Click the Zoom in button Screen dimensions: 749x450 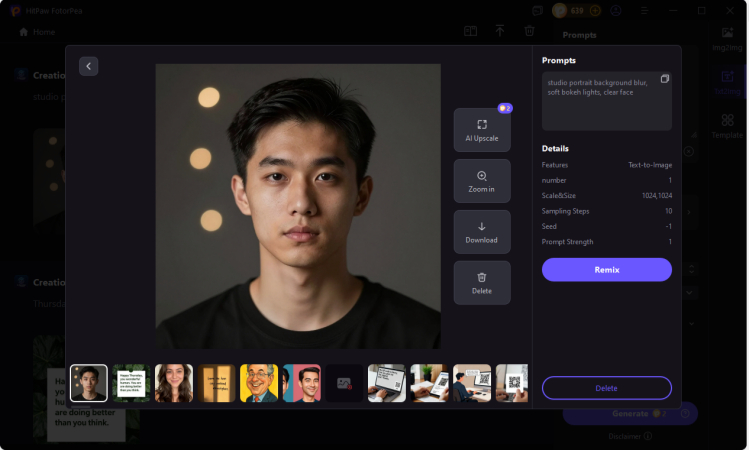pyautogui.click(x=482, y=181)
